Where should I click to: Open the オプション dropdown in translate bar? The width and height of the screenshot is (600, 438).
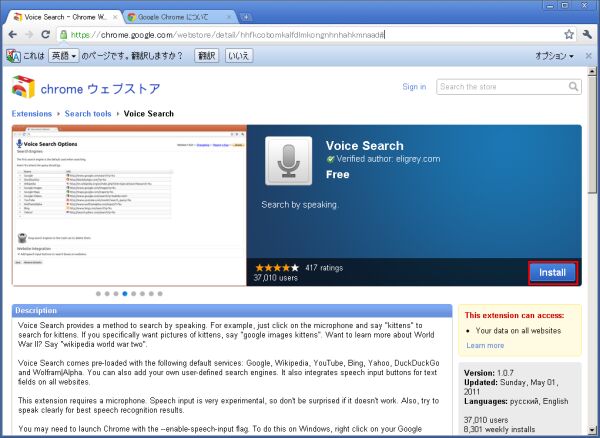click(x=554, y=56)
